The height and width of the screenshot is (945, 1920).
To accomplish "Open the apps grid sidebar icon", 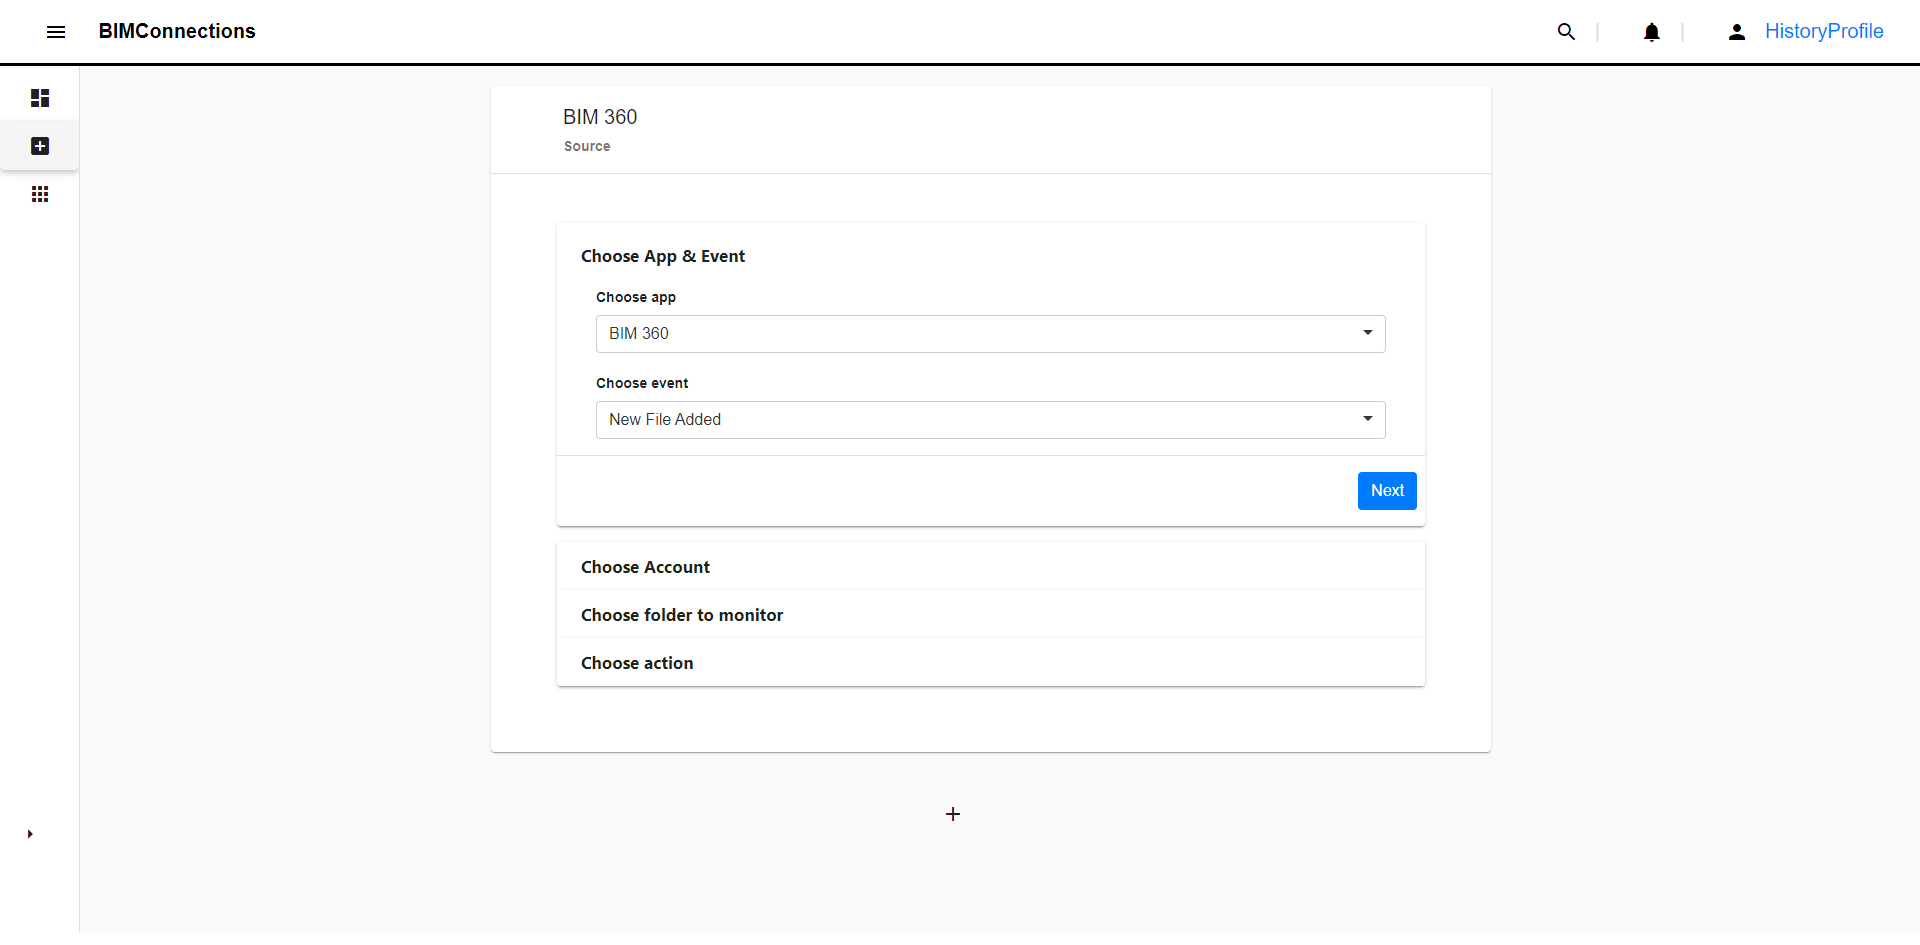I will click(40, 194).
